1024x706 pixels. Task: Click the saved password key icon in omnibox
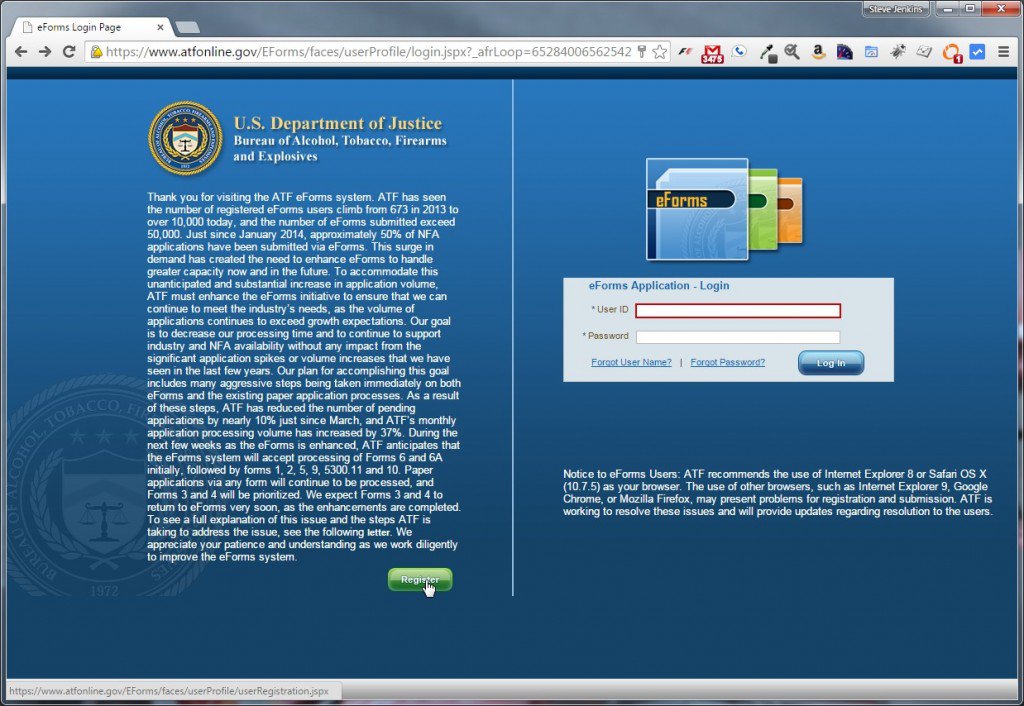coord(641,51)
